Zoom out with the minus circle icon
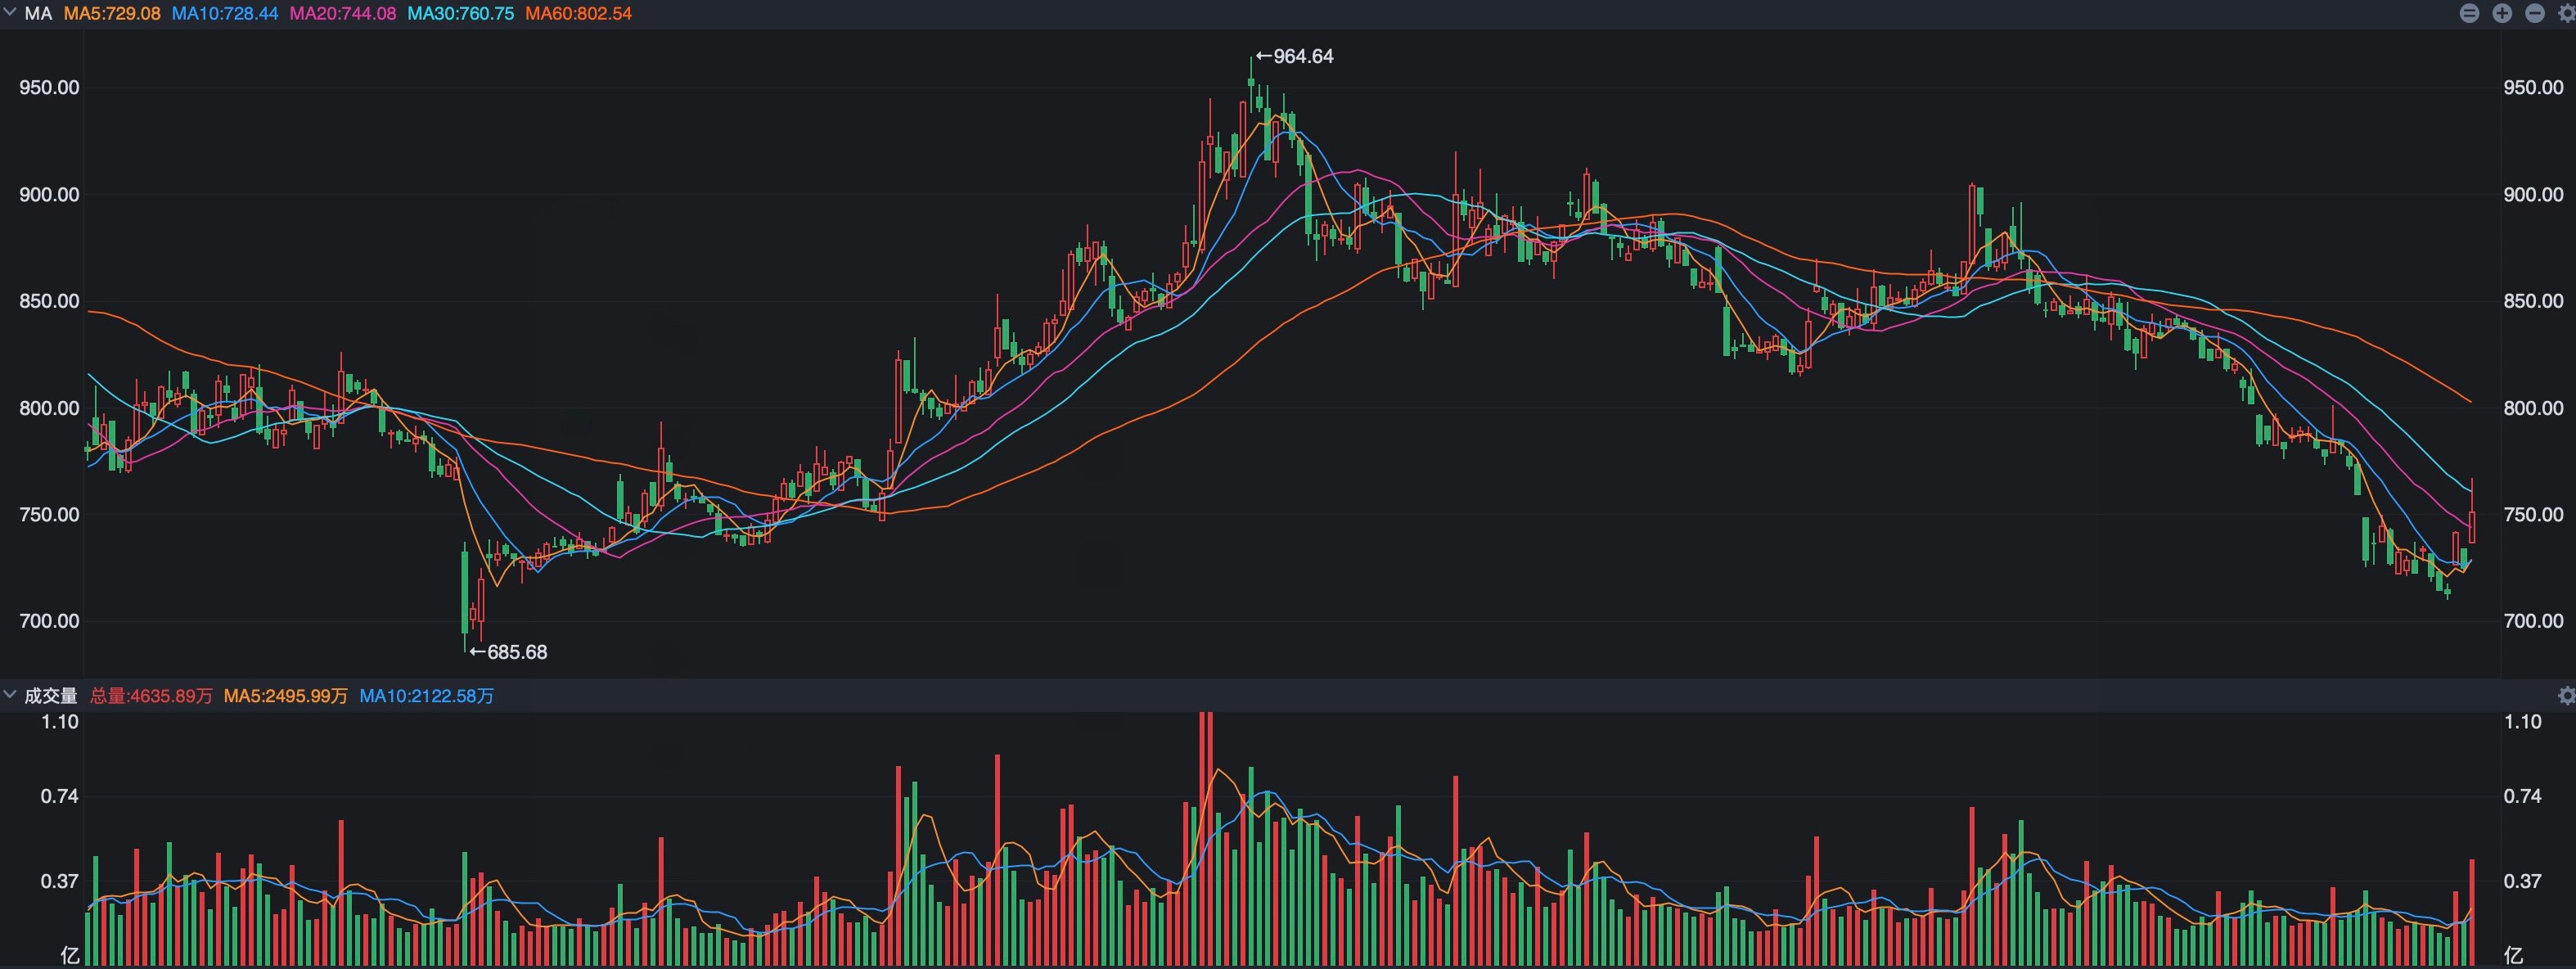This screenshot has height=969, width=2576. [x=2535, y=13]
